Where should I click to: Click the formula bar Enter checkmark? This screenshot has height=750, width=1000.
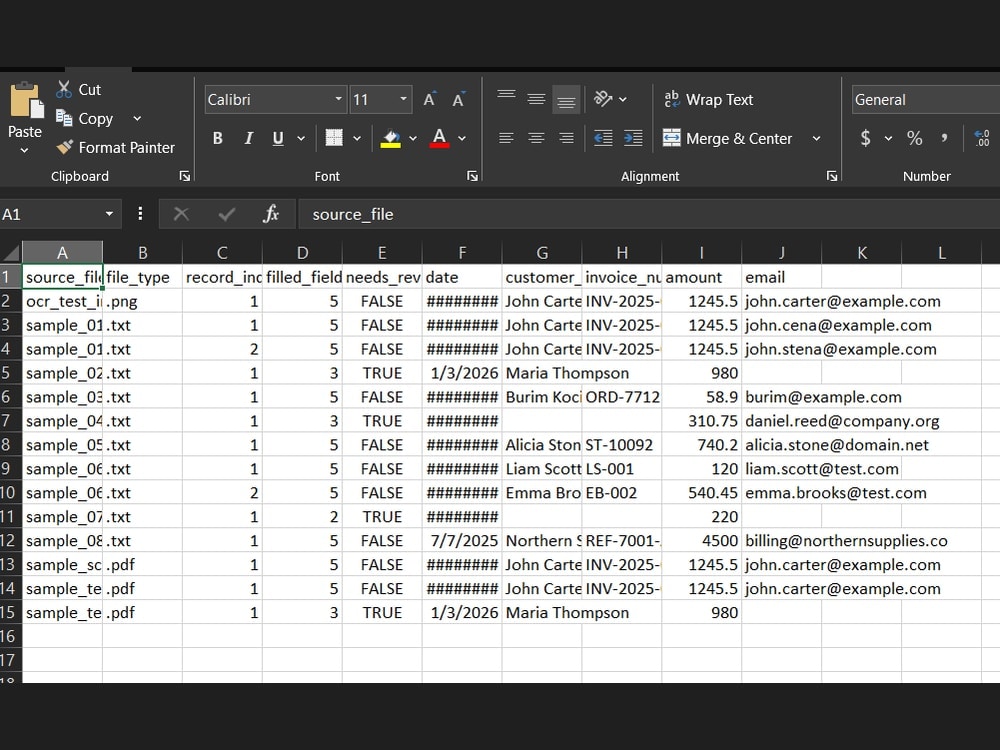(226, 214)
